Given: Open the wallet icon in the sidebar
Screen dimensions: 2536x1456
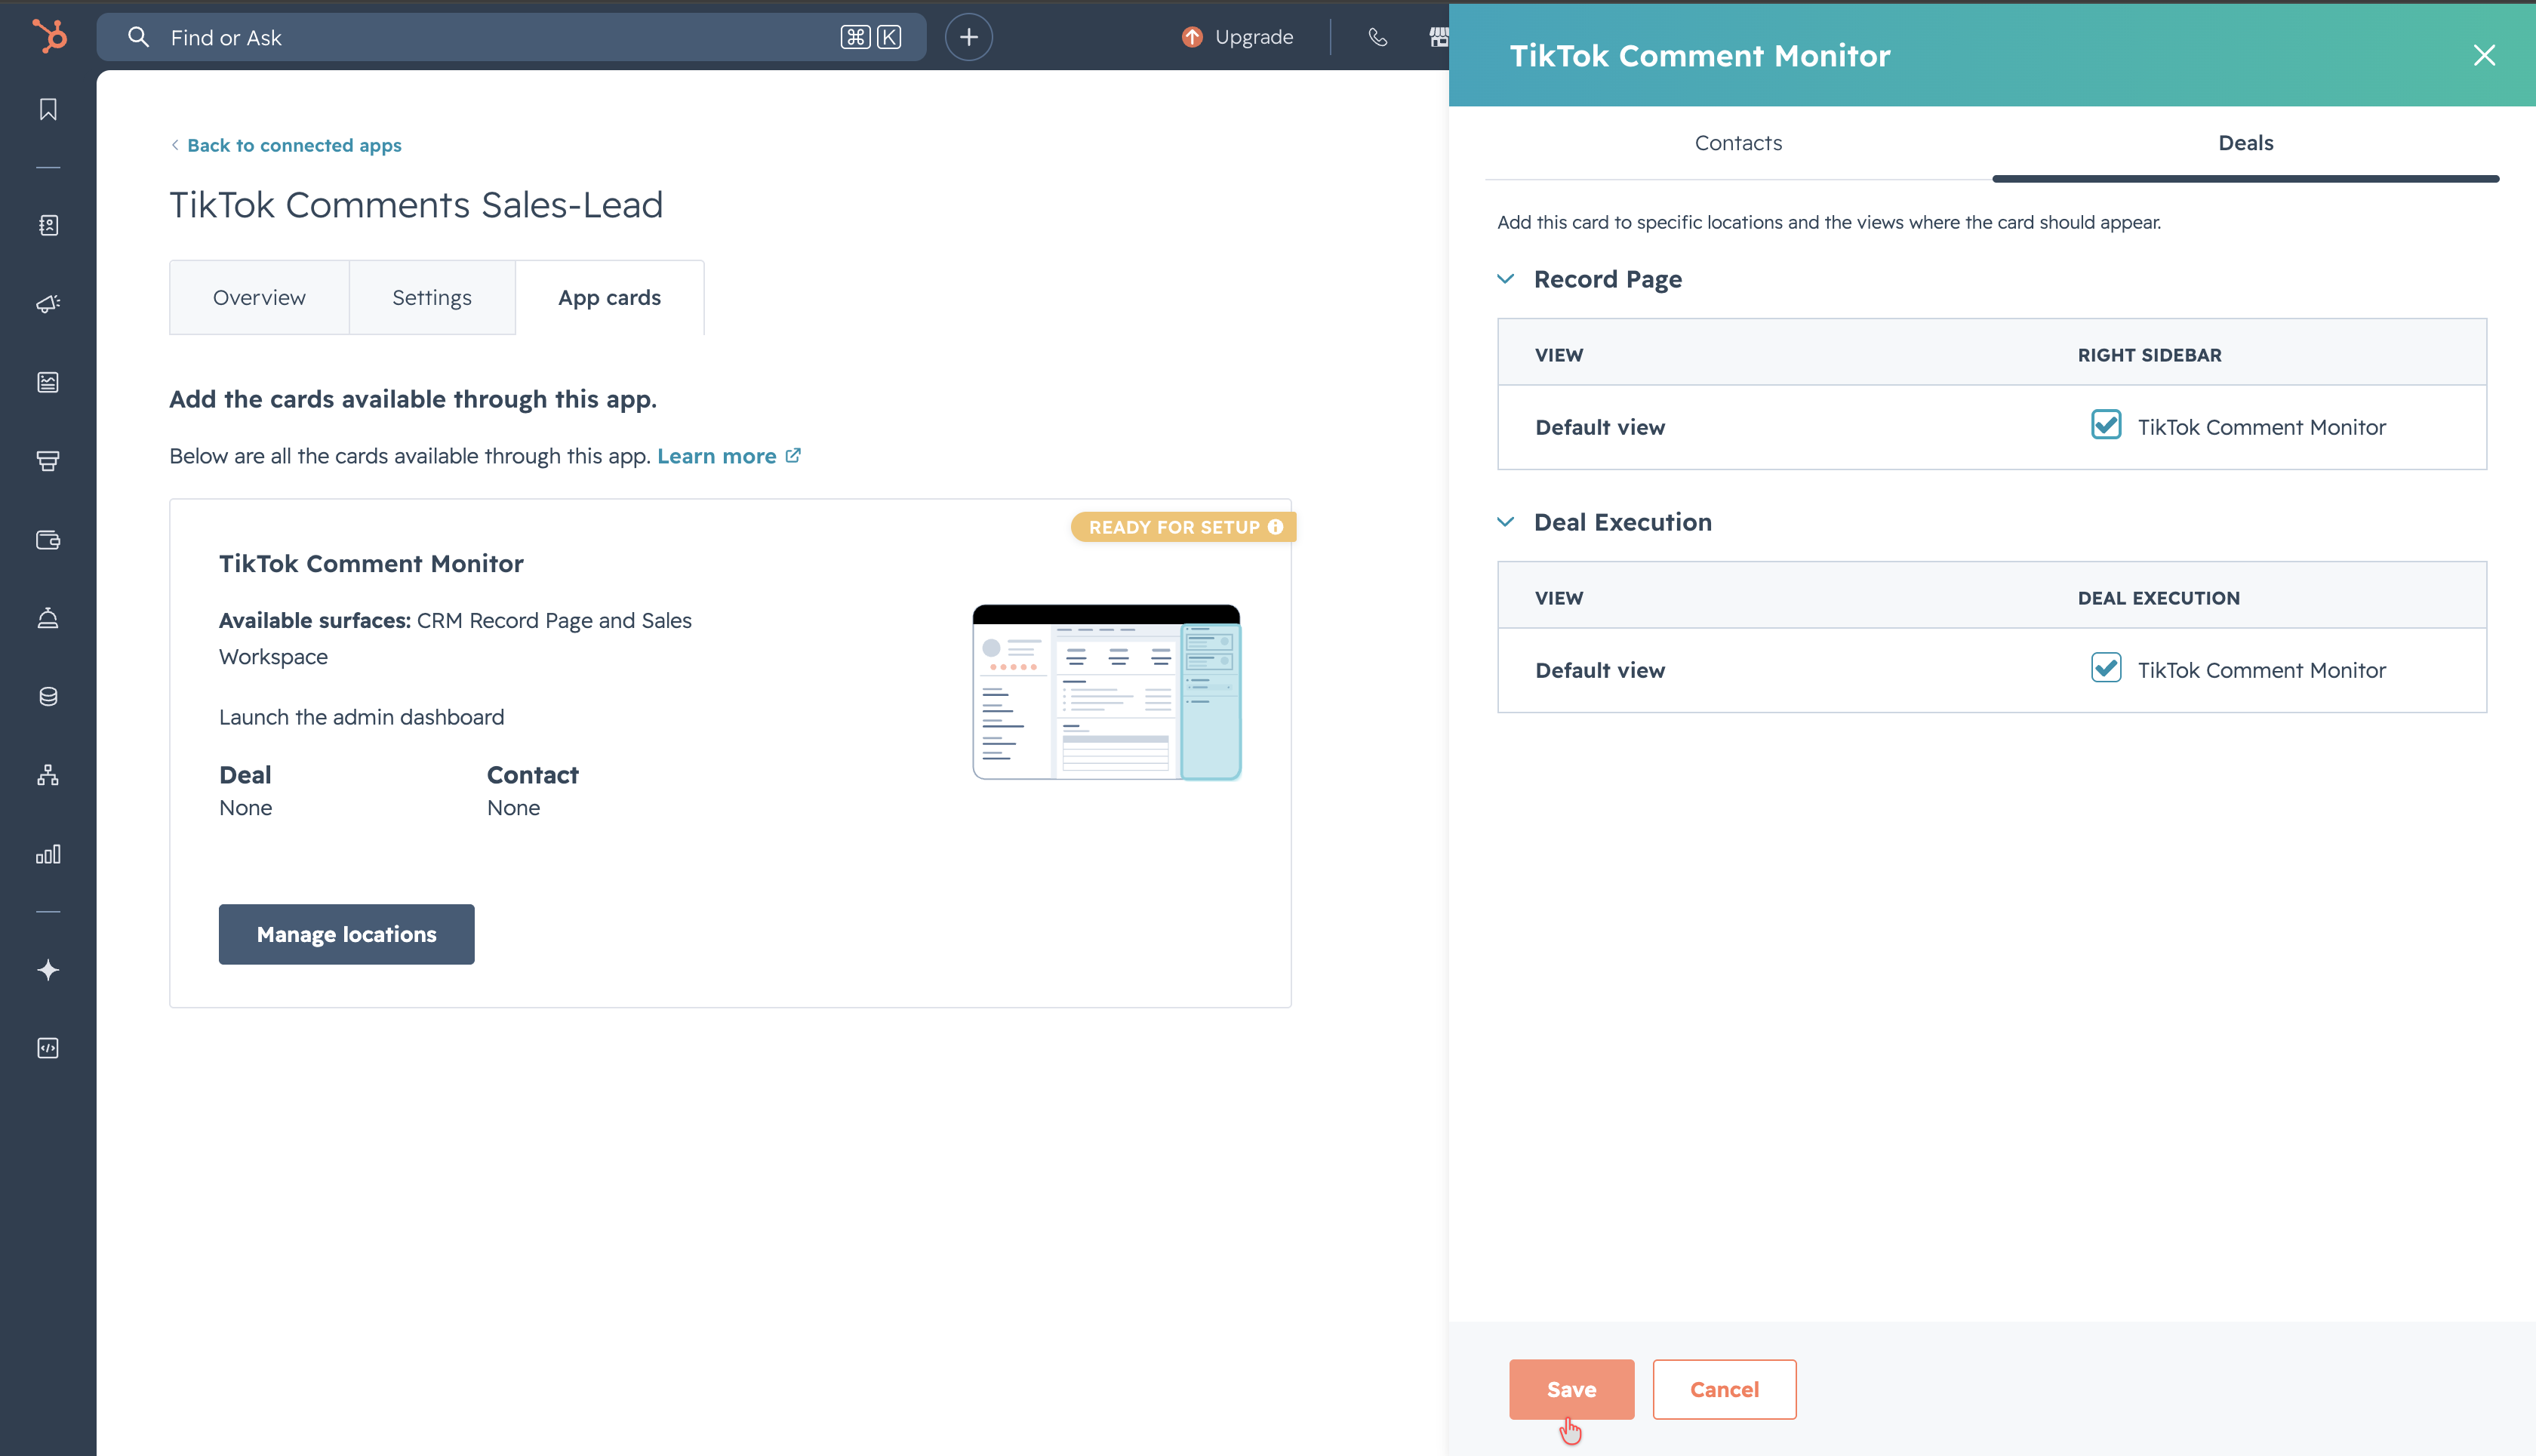Looking at the screenshot, I should coord(48,540).
